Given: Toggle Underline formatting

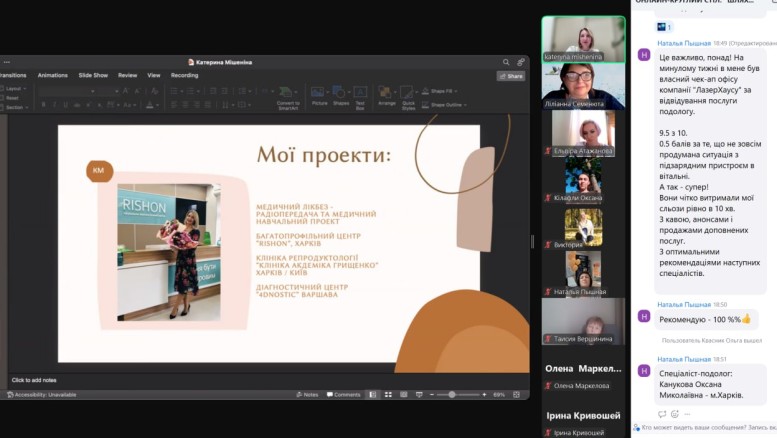Looking at the screenshot, I should (x=65, y=105).
